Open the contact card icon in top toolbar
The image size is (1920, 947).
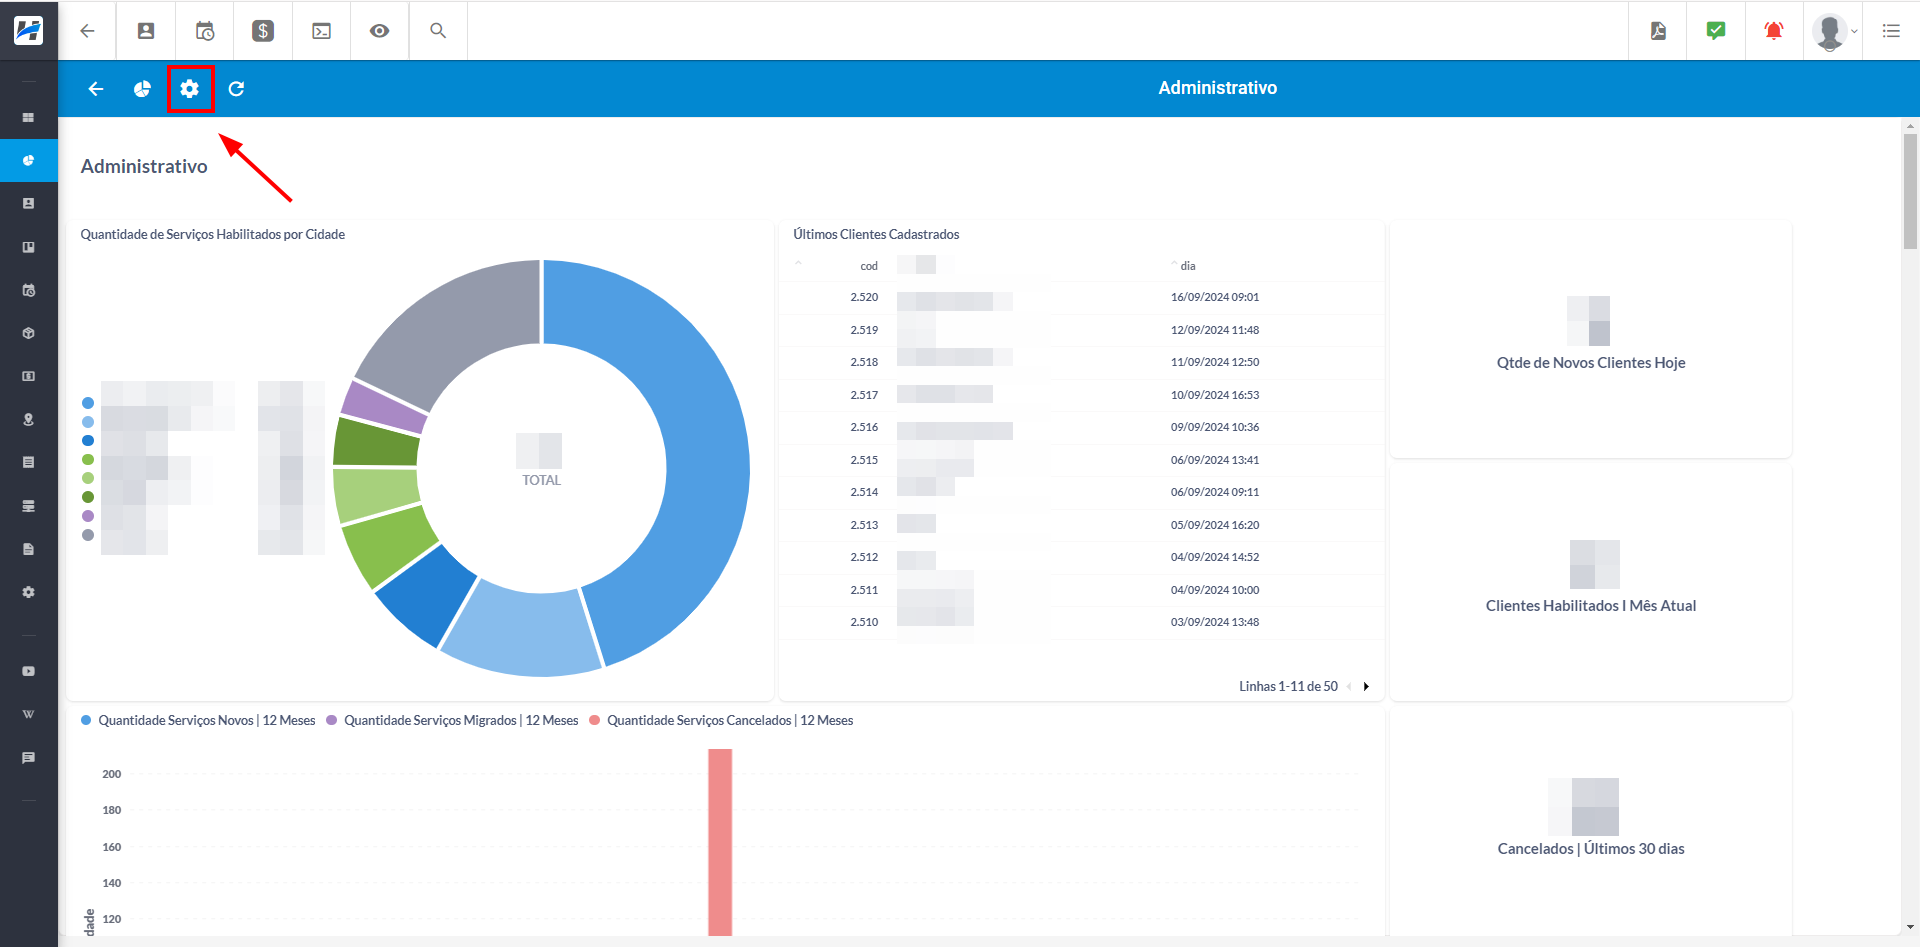(146, 31)
